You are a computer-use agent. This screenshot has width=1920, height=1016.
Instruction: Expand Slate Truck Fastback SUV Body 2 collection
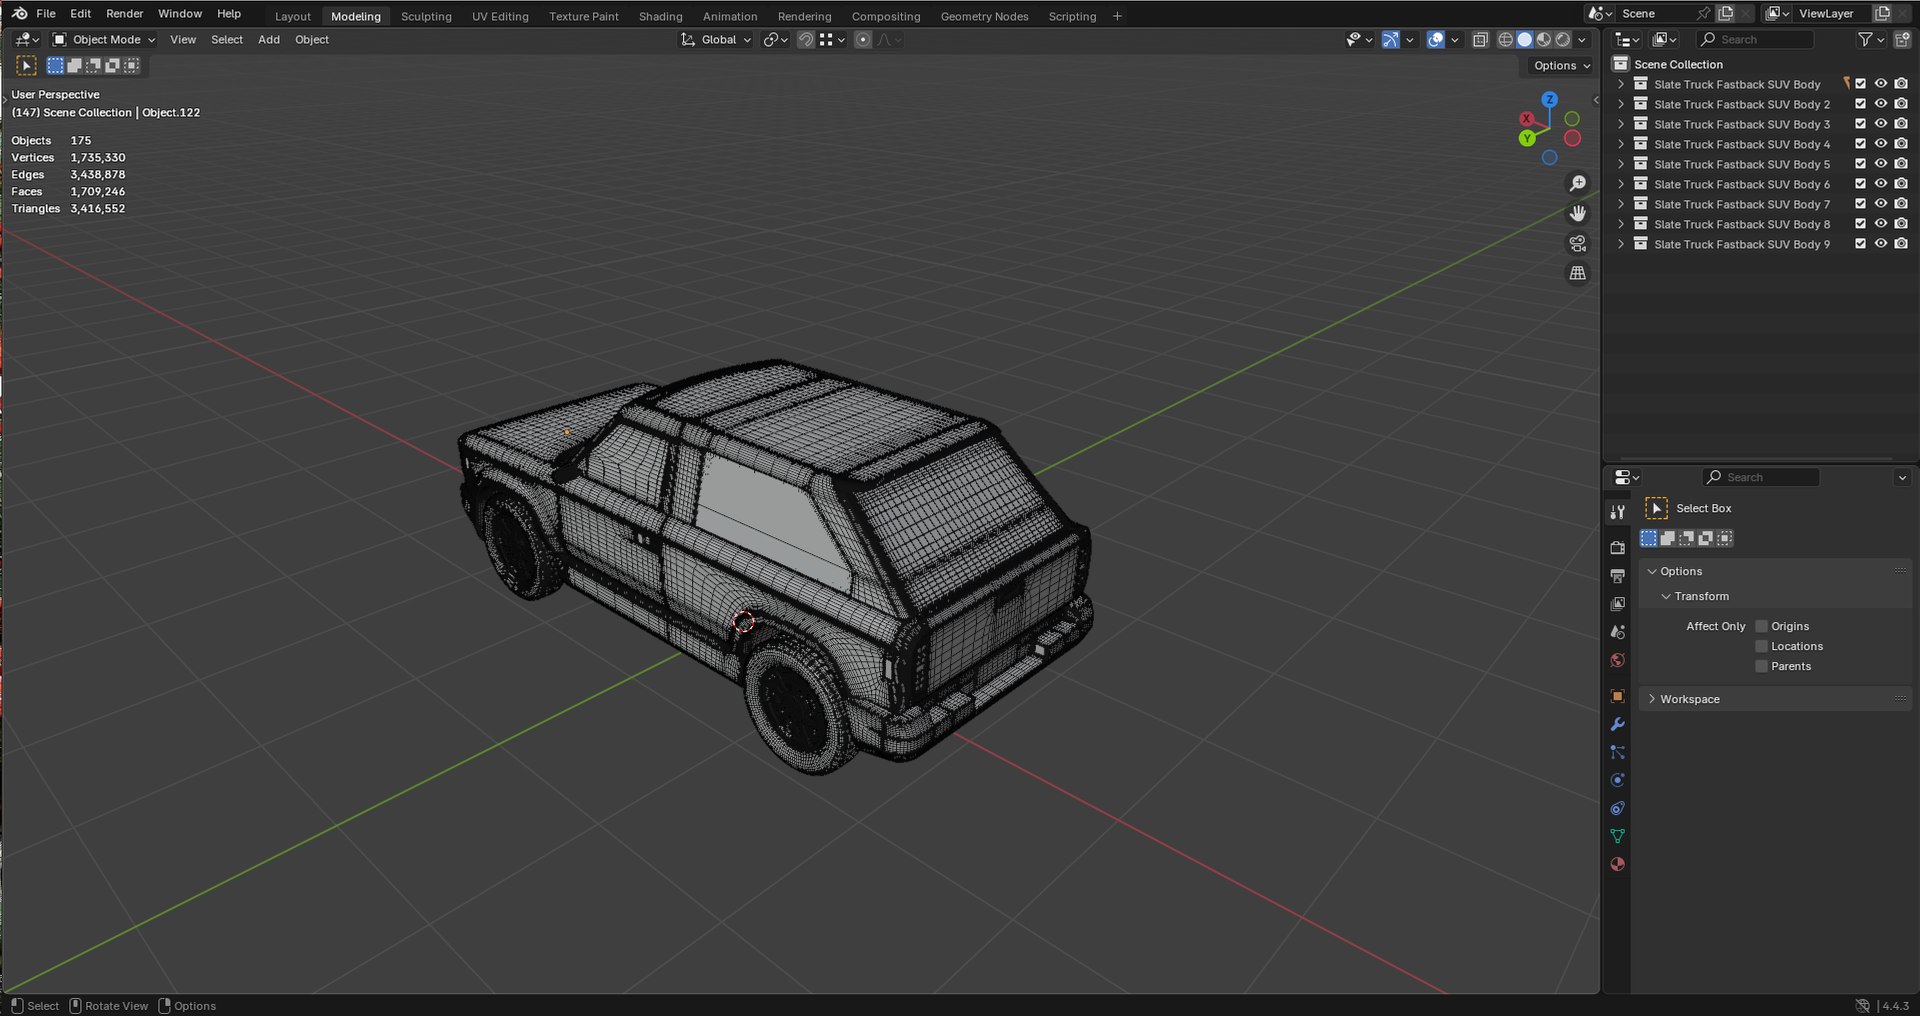(x=1621, y=104)
